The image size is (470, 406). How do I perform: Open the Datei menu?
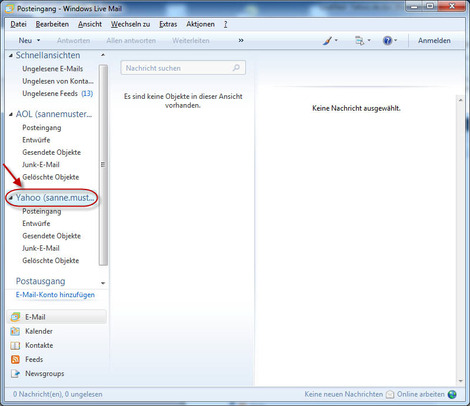pos(18,24)
